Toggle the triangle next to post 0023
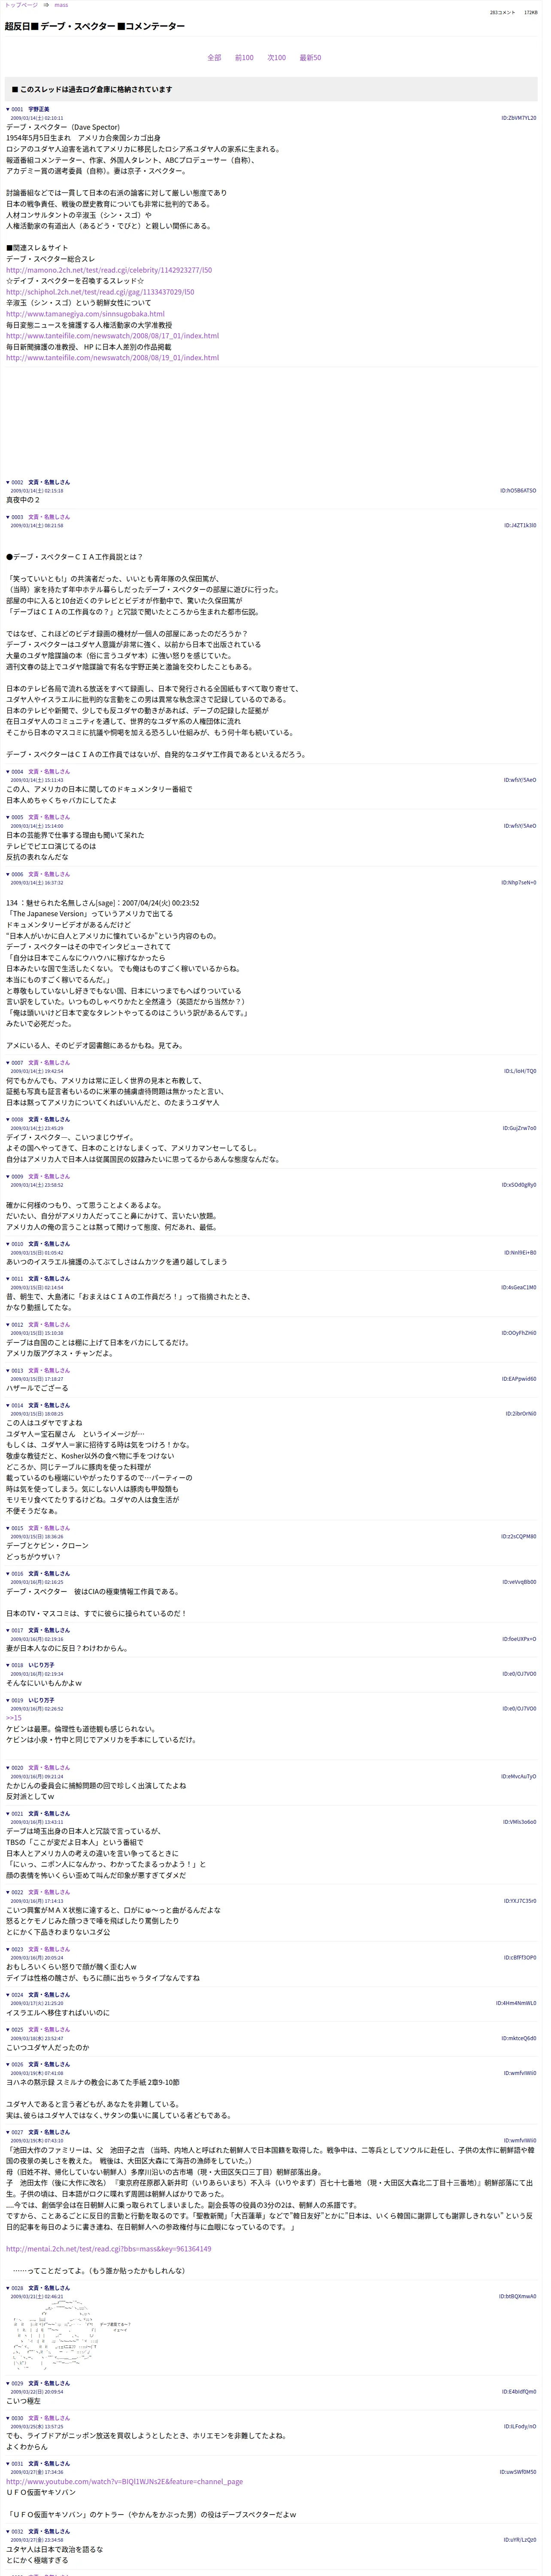The image size is (551, 2576). pos(8,1950)
